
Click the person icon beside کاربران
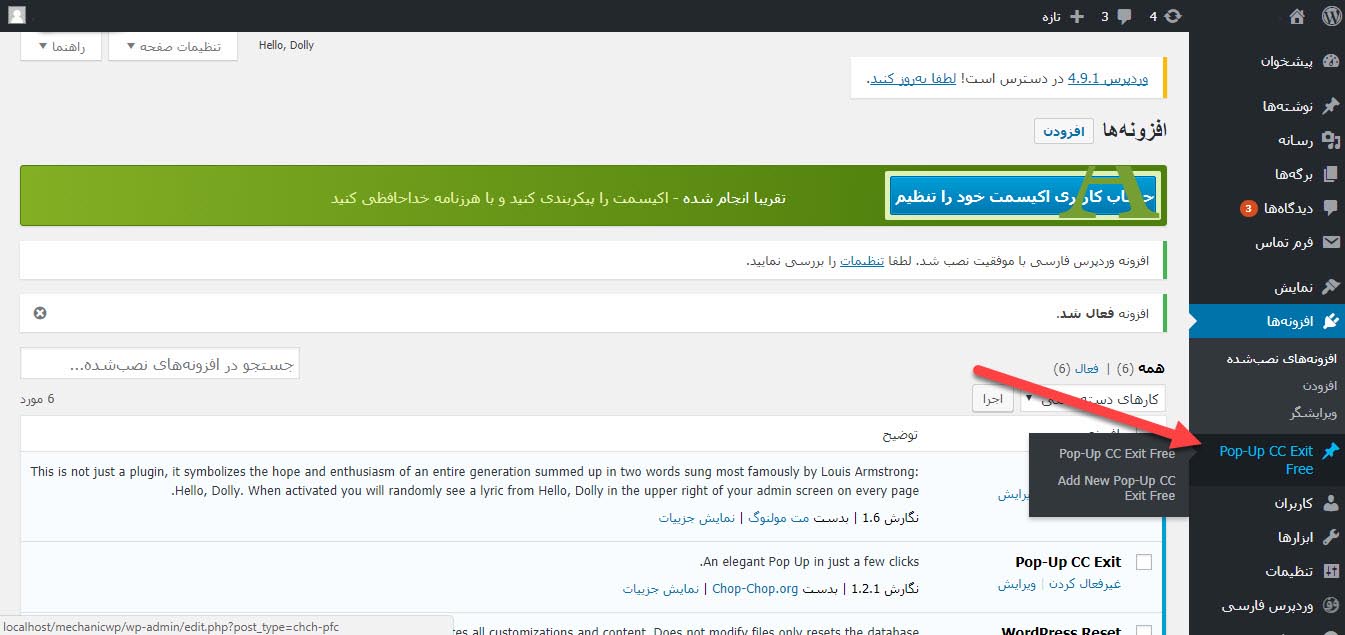click(x=1330, y=503)
